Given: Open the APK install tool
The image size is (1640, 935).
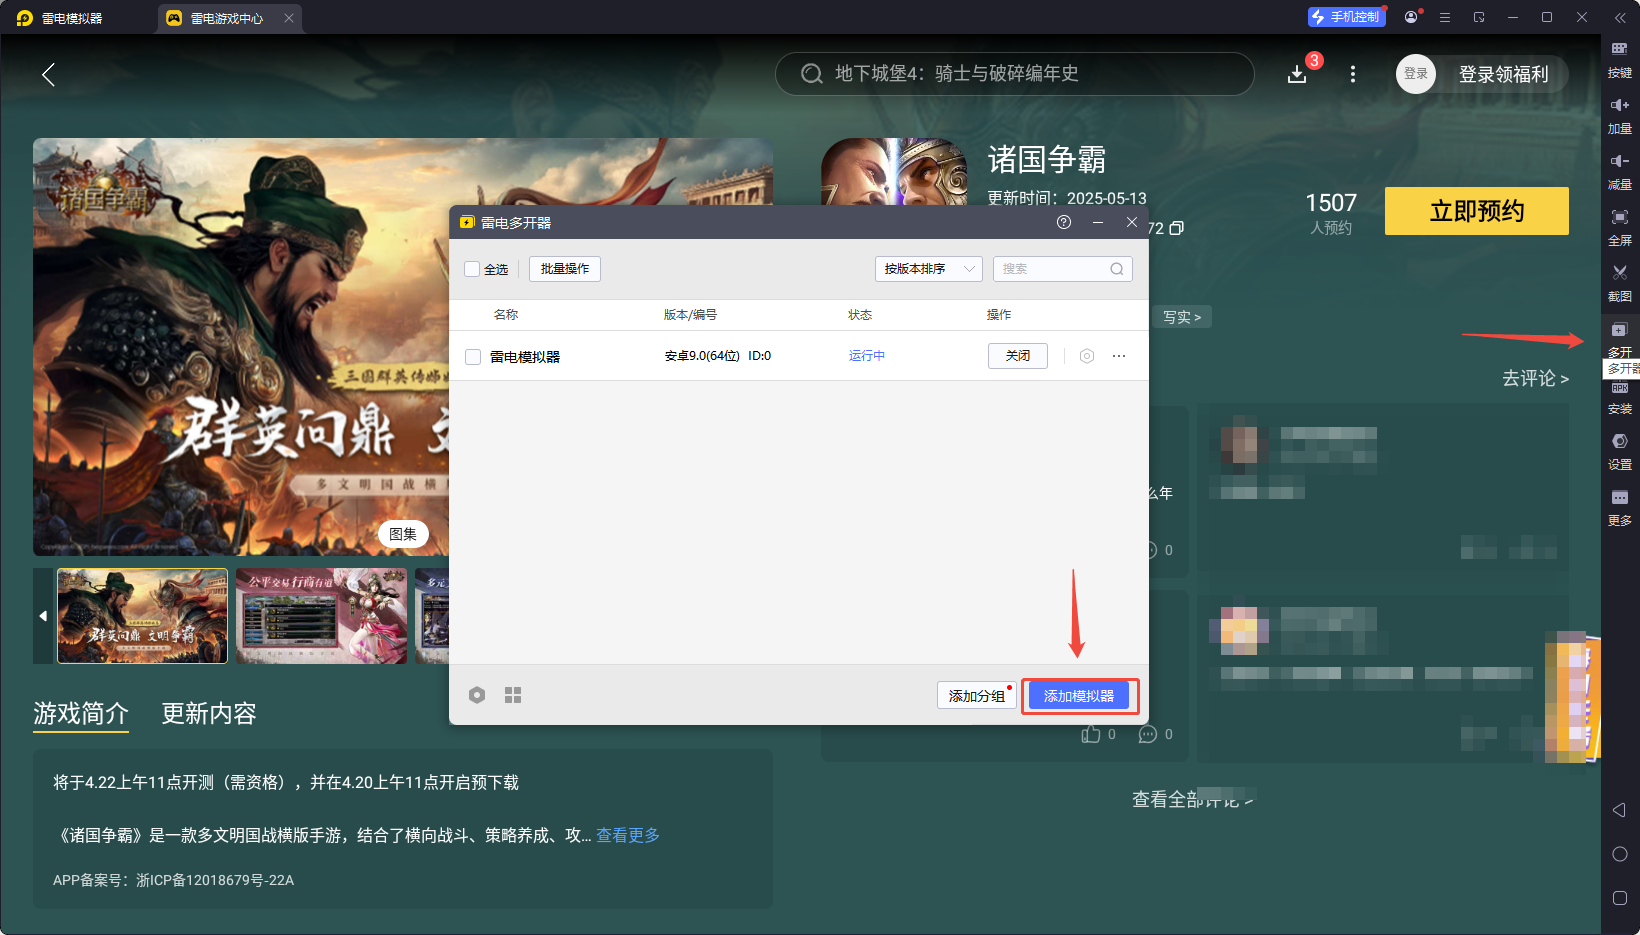Looking at the screenshot, I should [1619, 397].
